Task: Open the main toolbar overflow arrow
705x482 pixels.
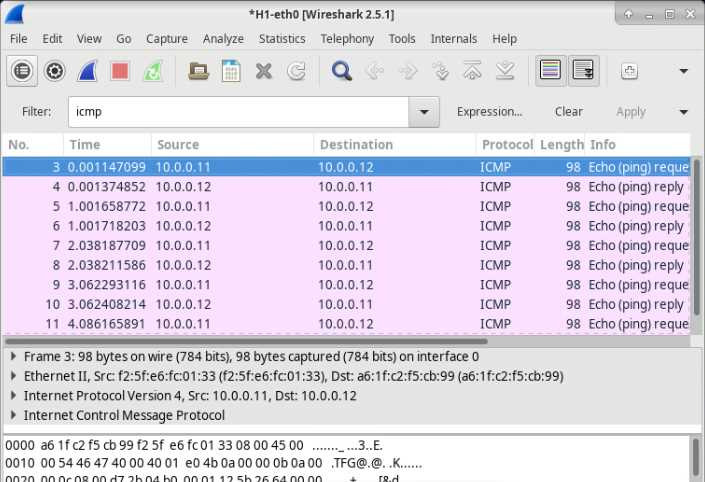Action: (x=683, y=71)
